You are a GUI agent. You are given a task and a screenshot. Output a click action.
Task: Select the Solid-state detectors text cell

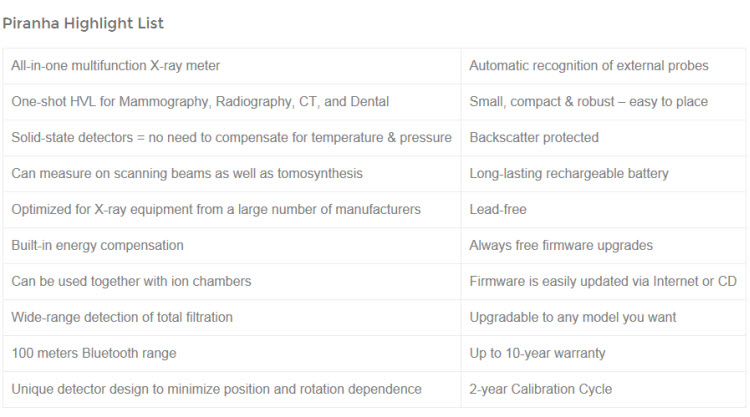[x=231, y=138]
